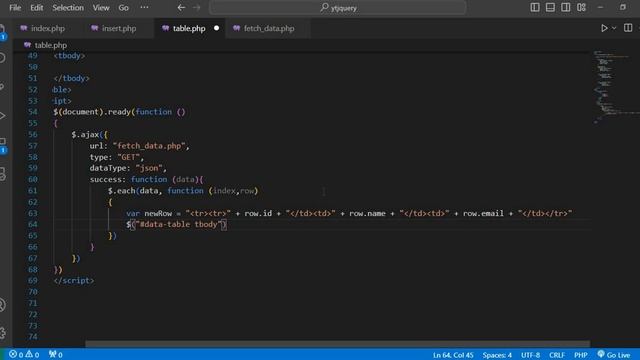Viewport: 640px width, 360px height.
Task: Go back with the left arrow
Action: [181, 7]
